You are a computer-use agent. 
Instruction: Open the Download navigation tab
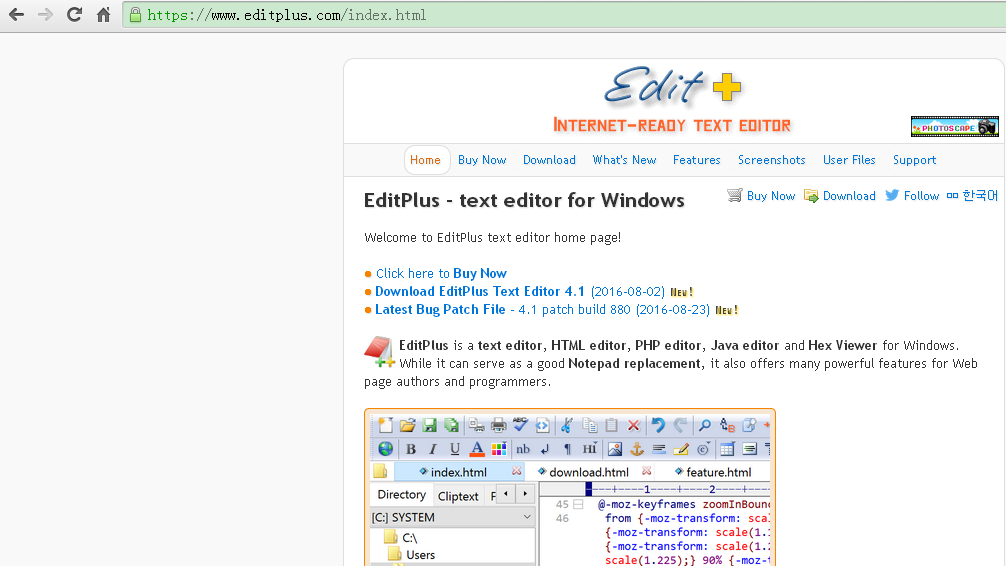[x=549, y=160]
